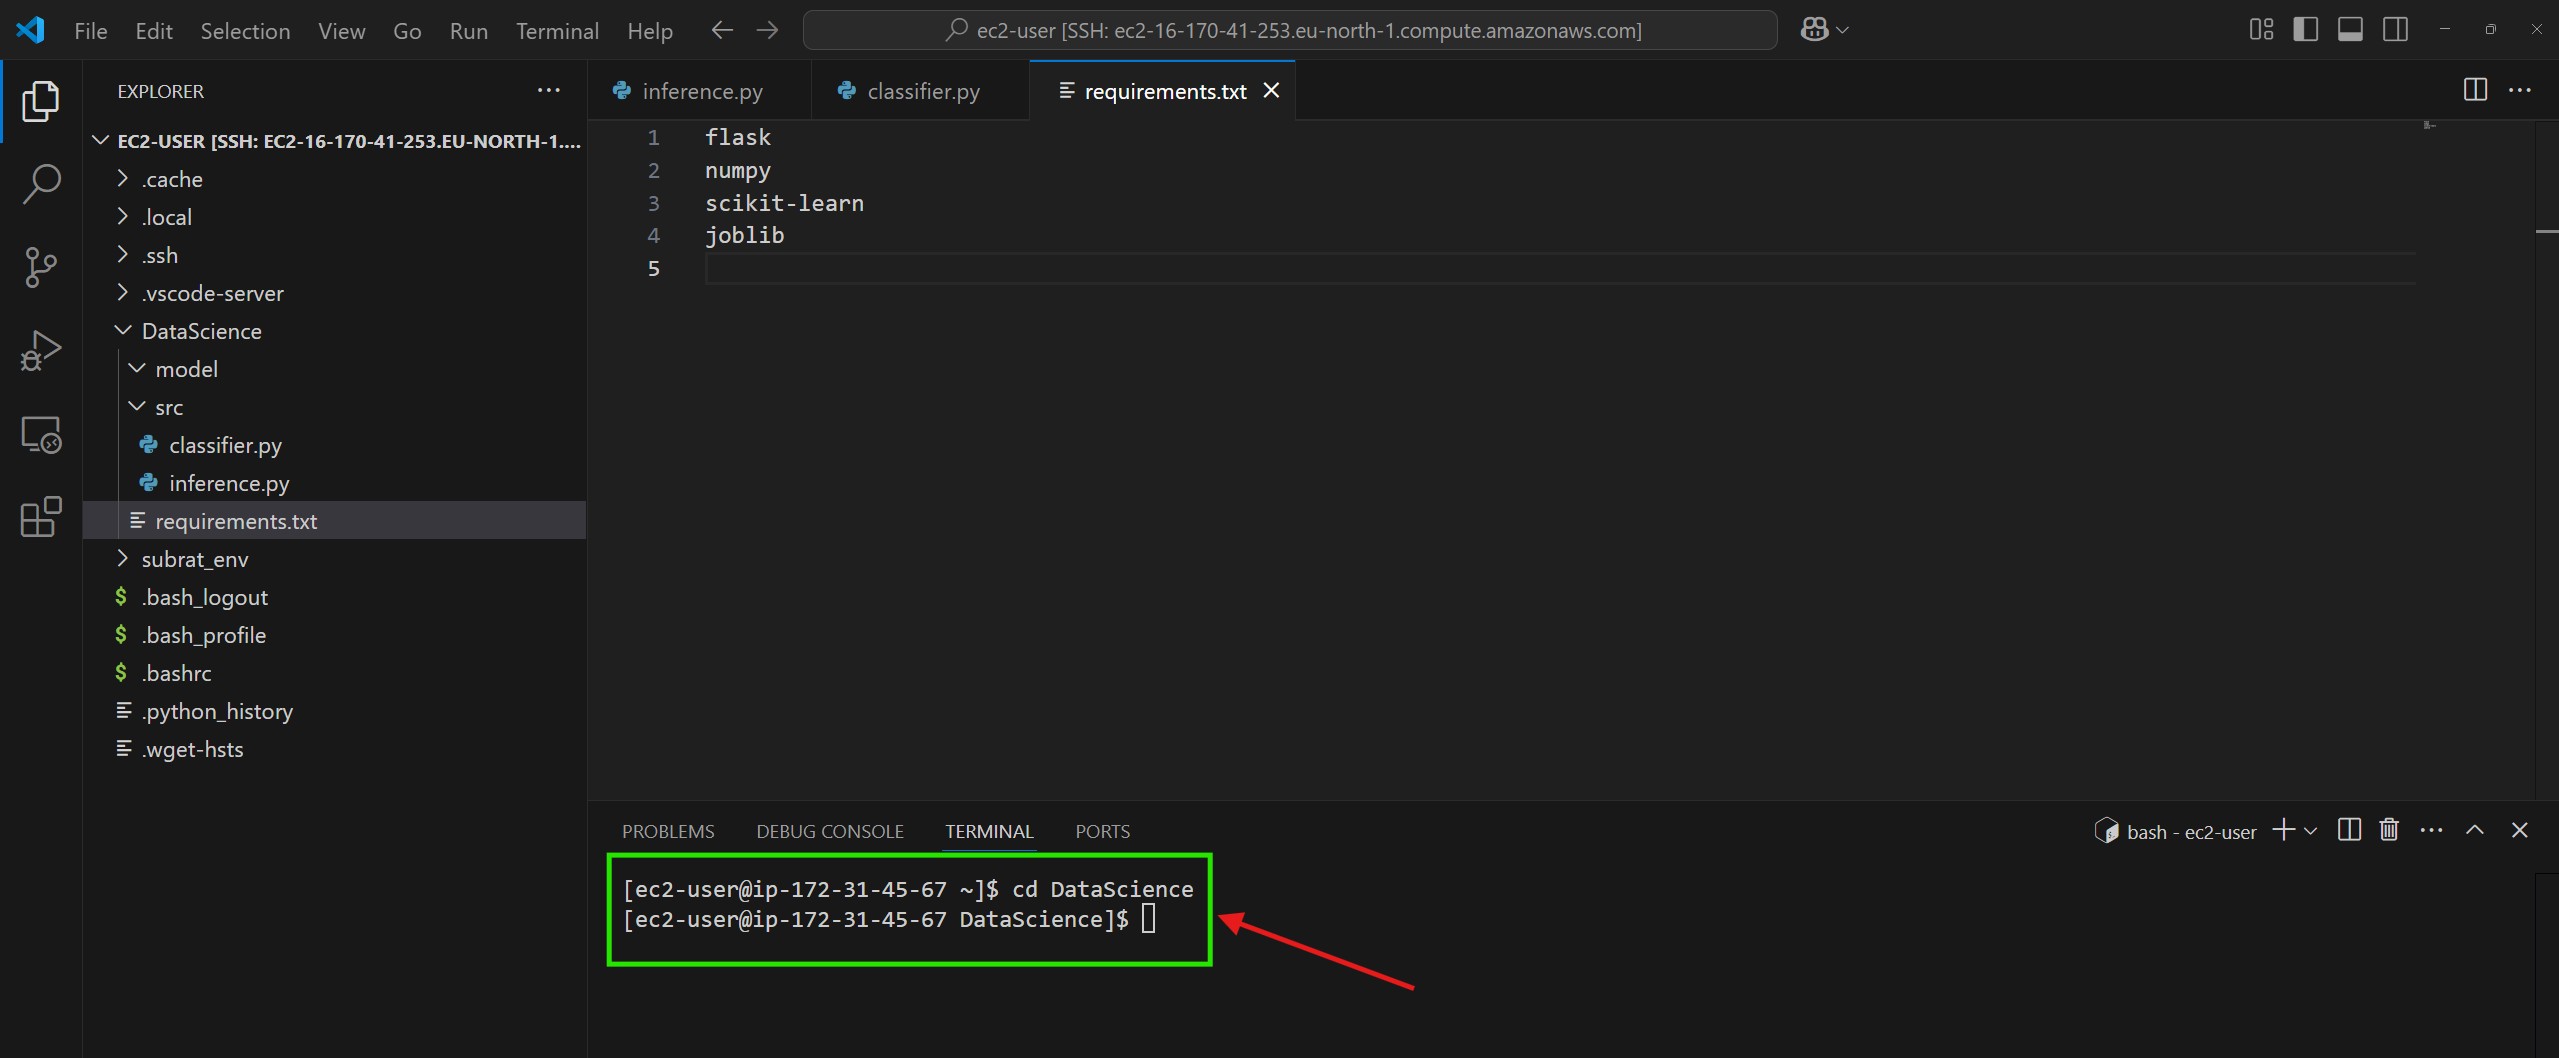Open the Search view in activity bar
The height and width of the screenshot is (1058, 2559).
(41, 184)
